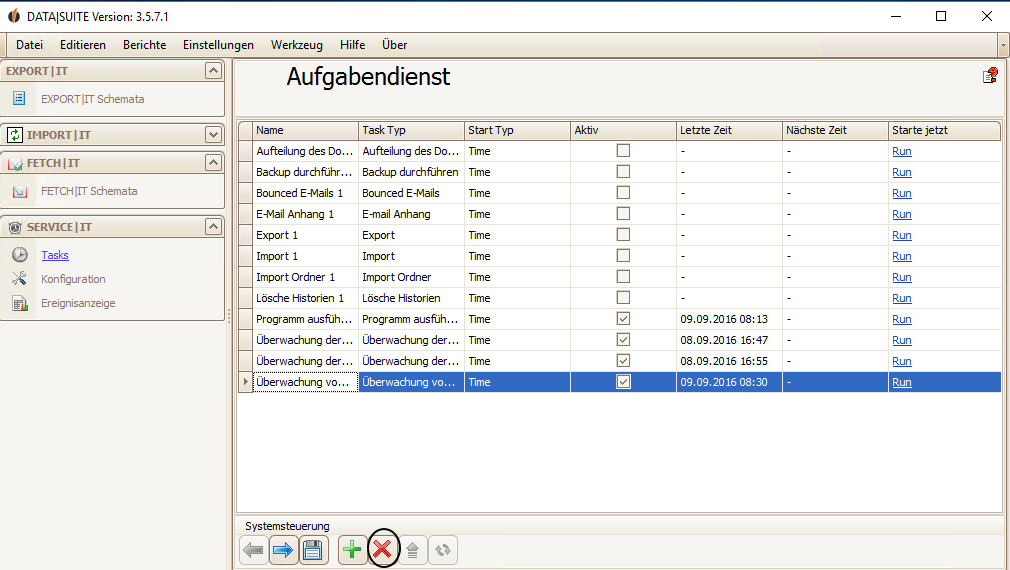
Task: Click the EXPORT|IT Schemata list icon
Action: (x=19, y=98)
